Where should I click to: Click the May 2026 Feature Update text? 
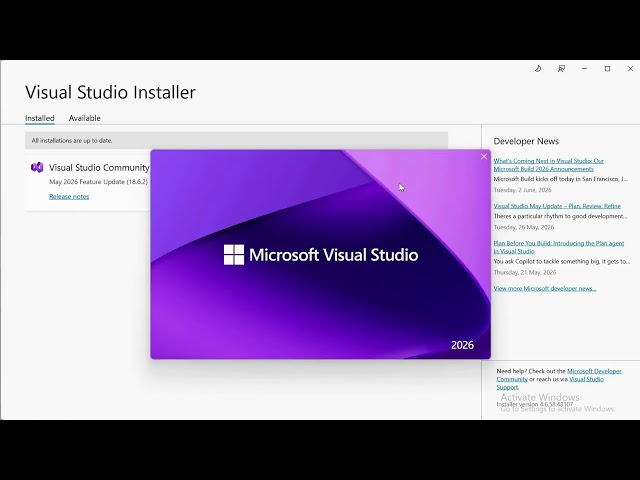(x=98, y=182)
